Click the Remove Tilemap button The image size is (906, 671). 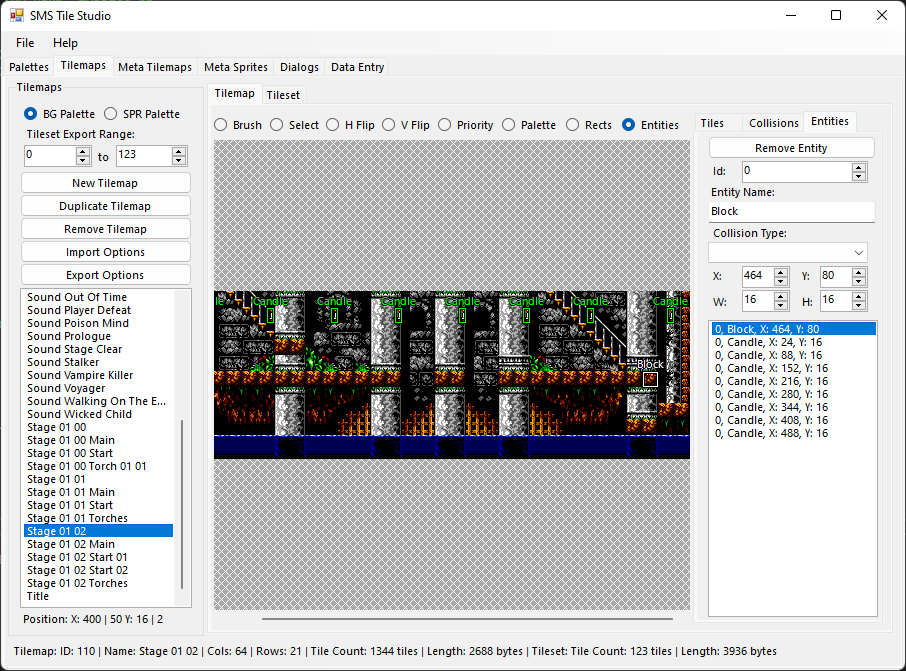pyautogui.click(x=106, y=229)
